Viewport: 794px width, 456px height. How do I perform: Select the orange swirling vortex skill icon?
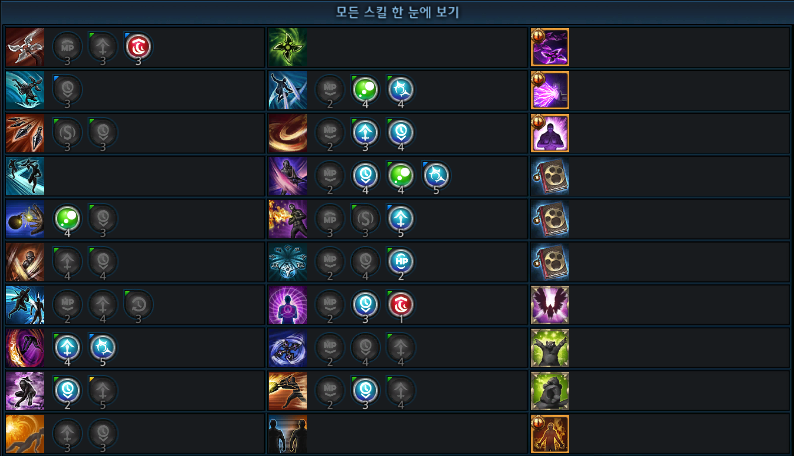[288, 133]
